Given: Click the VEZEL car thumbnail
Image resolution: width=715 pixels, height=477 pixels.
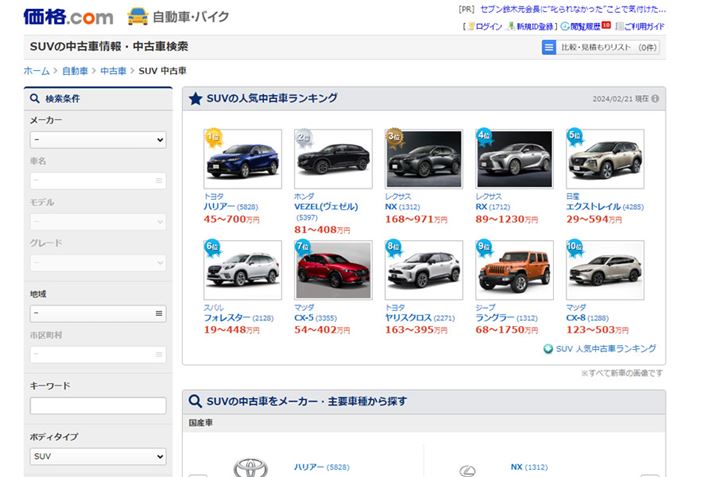Looking at the screenshot, I should (x=333, y=159).
